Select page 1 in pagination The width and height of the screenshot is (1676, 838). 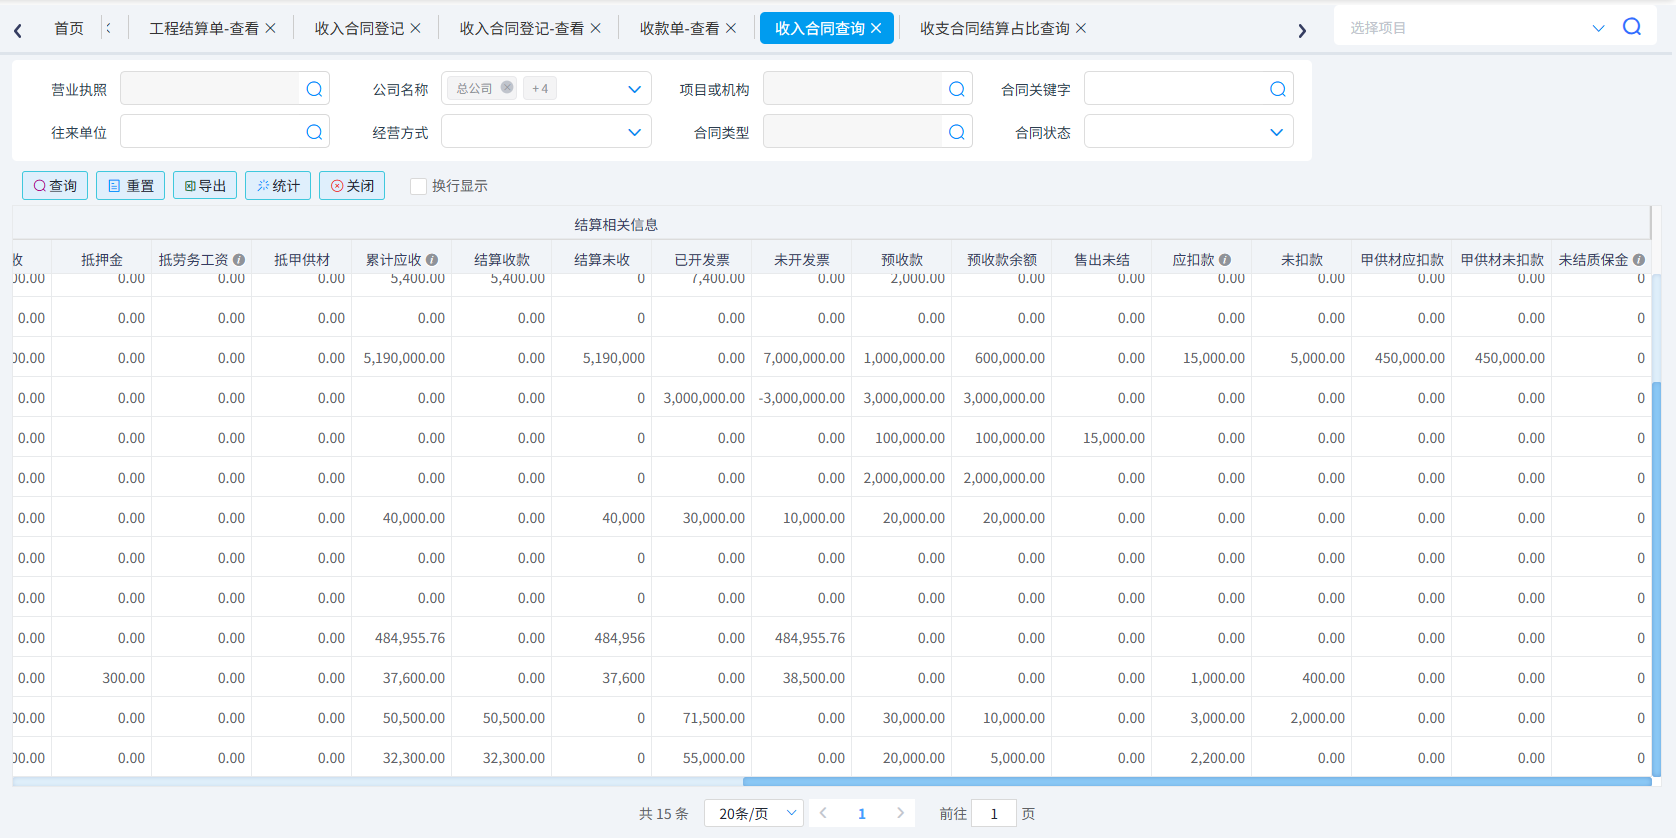click(x=862, y=813)
